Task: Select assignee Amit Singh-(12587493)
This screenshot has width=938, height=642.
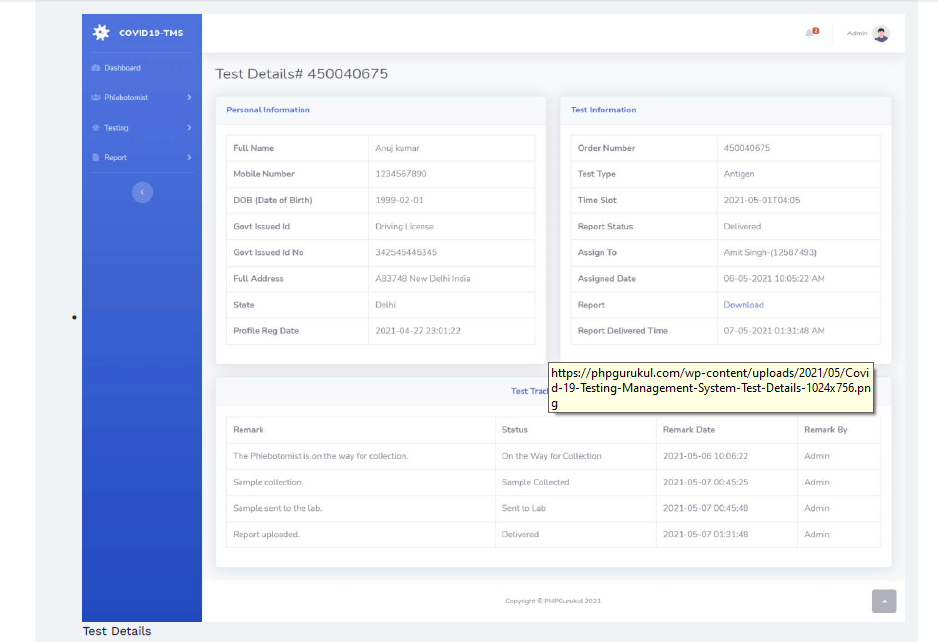Action: tap(770, 252)
